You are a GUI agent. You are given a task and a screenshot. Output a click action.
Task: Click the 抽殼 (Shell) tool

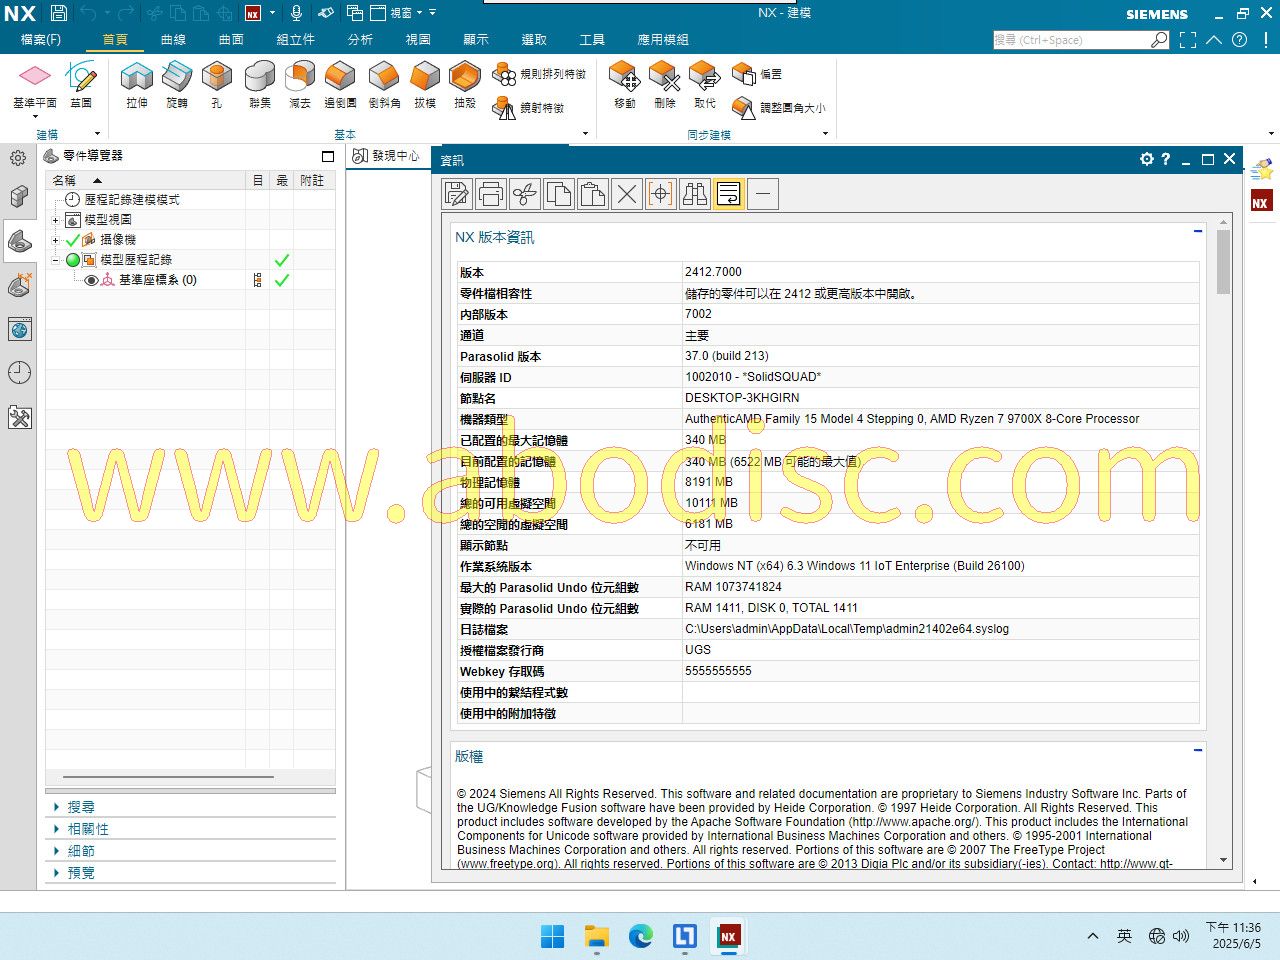(x=465, y=85)
